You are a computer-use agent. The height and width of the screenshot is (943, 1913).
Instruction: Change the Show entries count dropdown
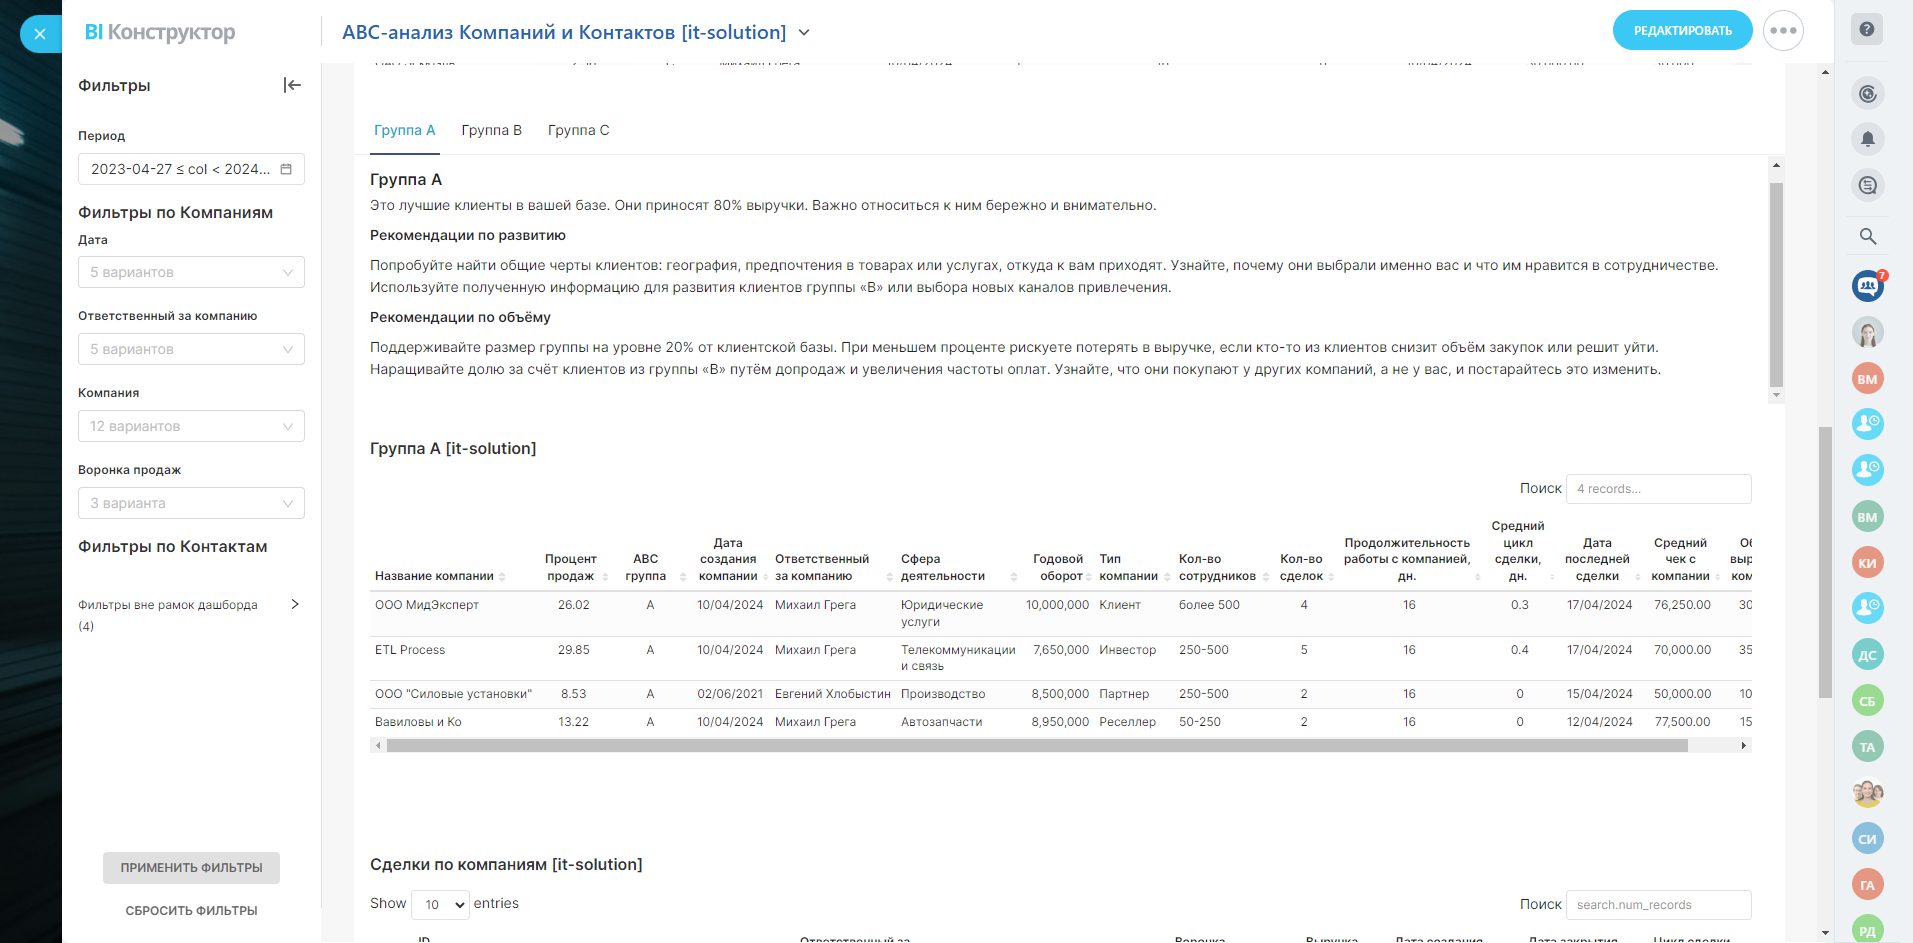pos(440,904)
